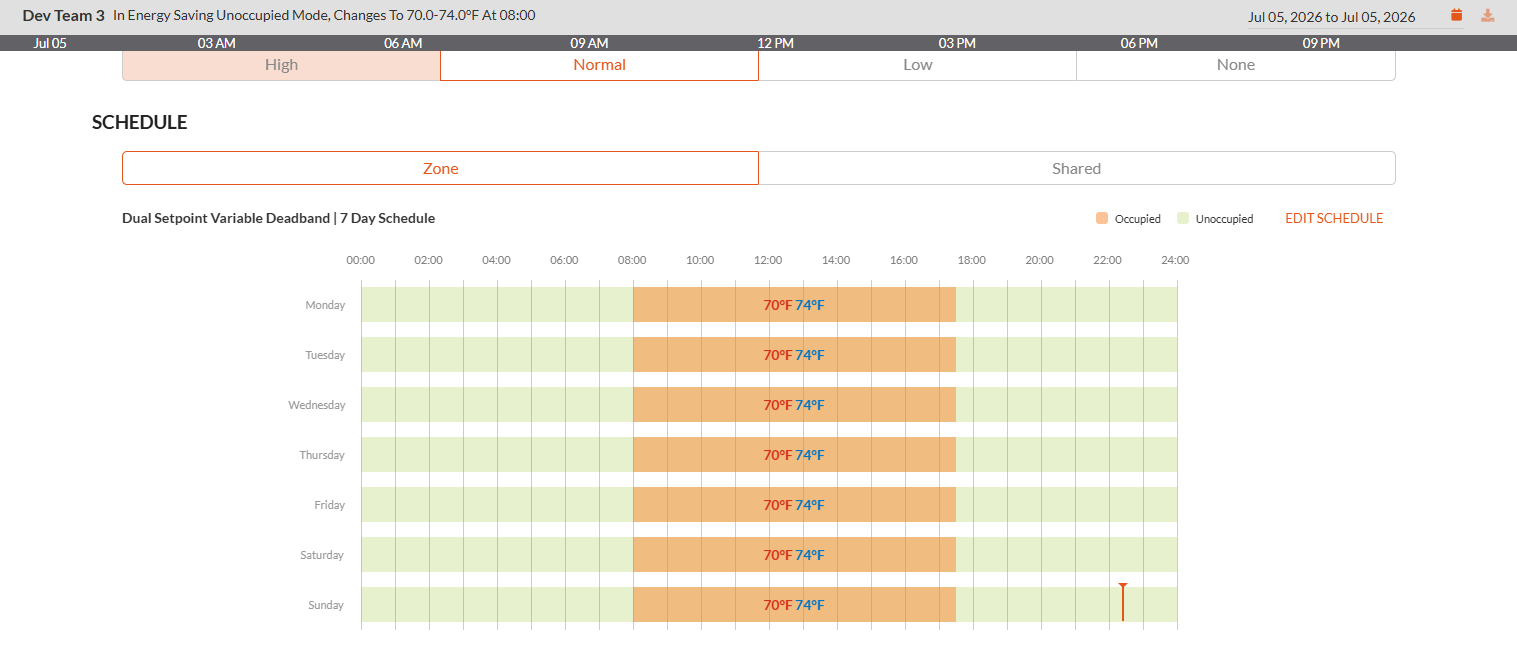Switch to the Zone schedule tab
The width and height of the screenshot is (1517, 655).
click(x=440, y=168)
